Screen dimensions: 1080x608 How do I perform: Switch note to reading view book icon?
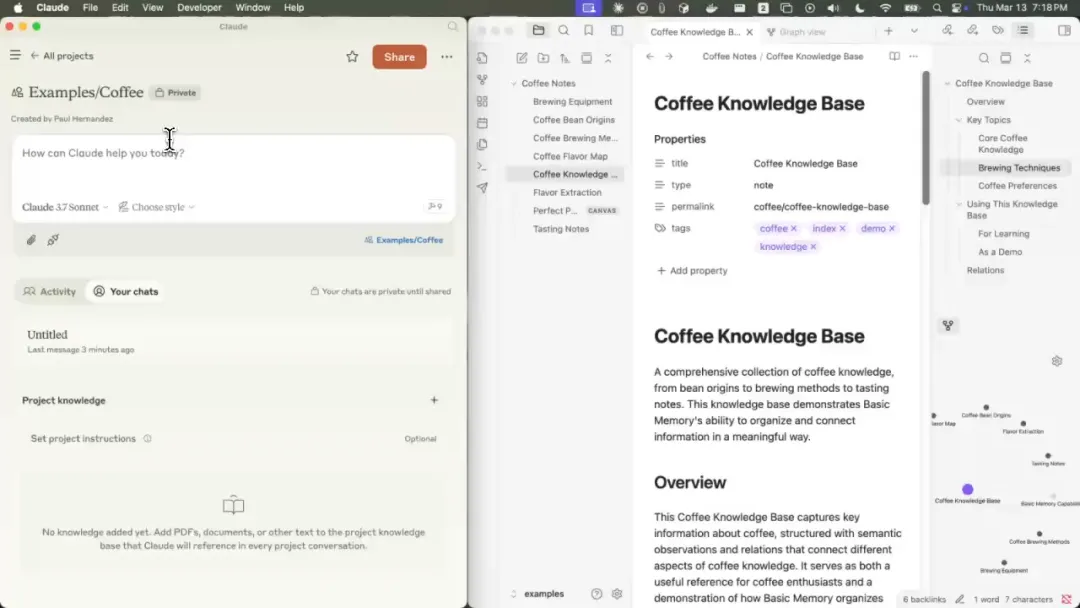click(894, 56)
